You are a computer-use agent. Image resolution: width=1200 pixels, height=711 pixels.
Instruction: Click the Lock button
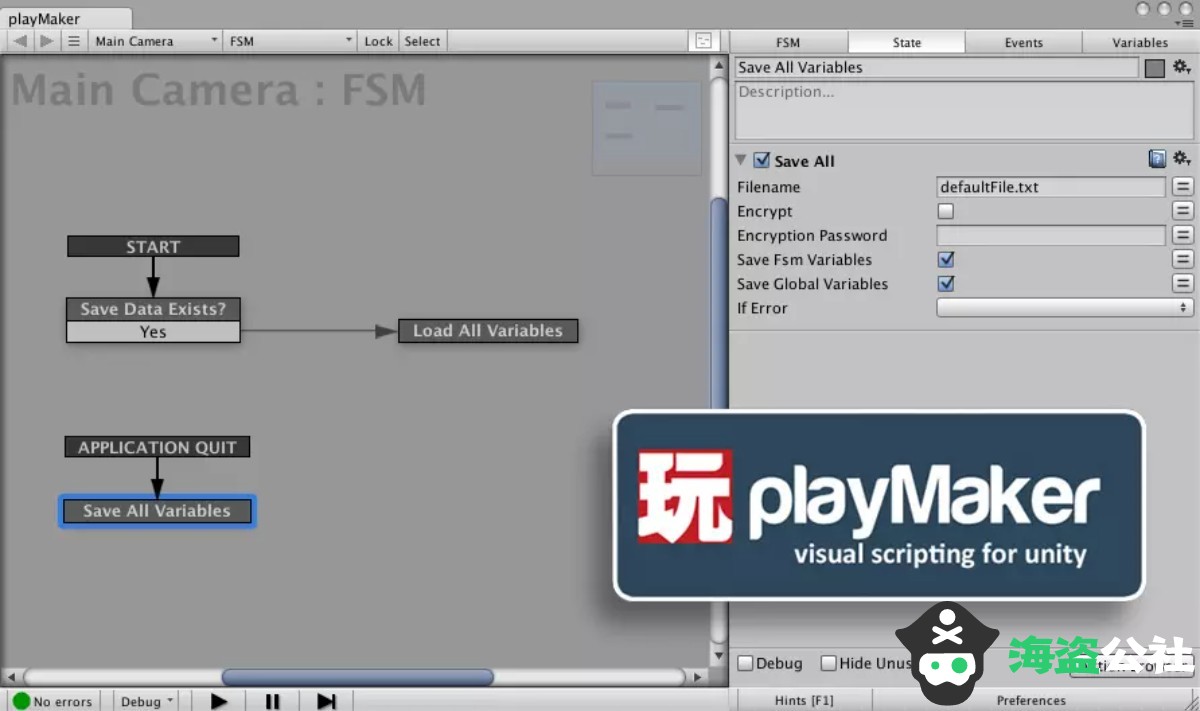point(379,41)
